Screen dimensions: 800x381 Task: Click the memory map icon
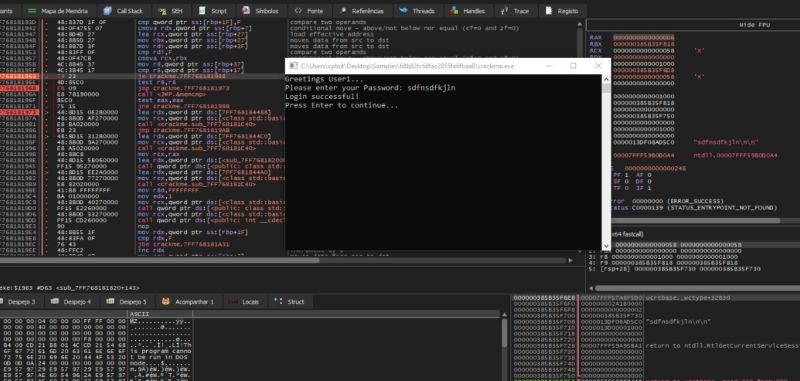click(32, 11)
